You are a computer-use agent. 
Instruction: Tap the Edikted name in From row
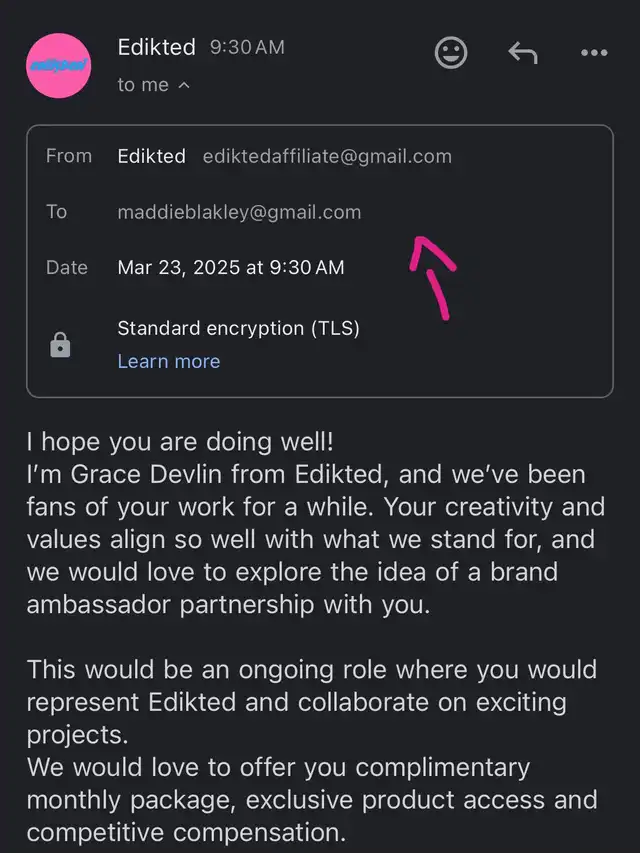(x=151, y=156)
